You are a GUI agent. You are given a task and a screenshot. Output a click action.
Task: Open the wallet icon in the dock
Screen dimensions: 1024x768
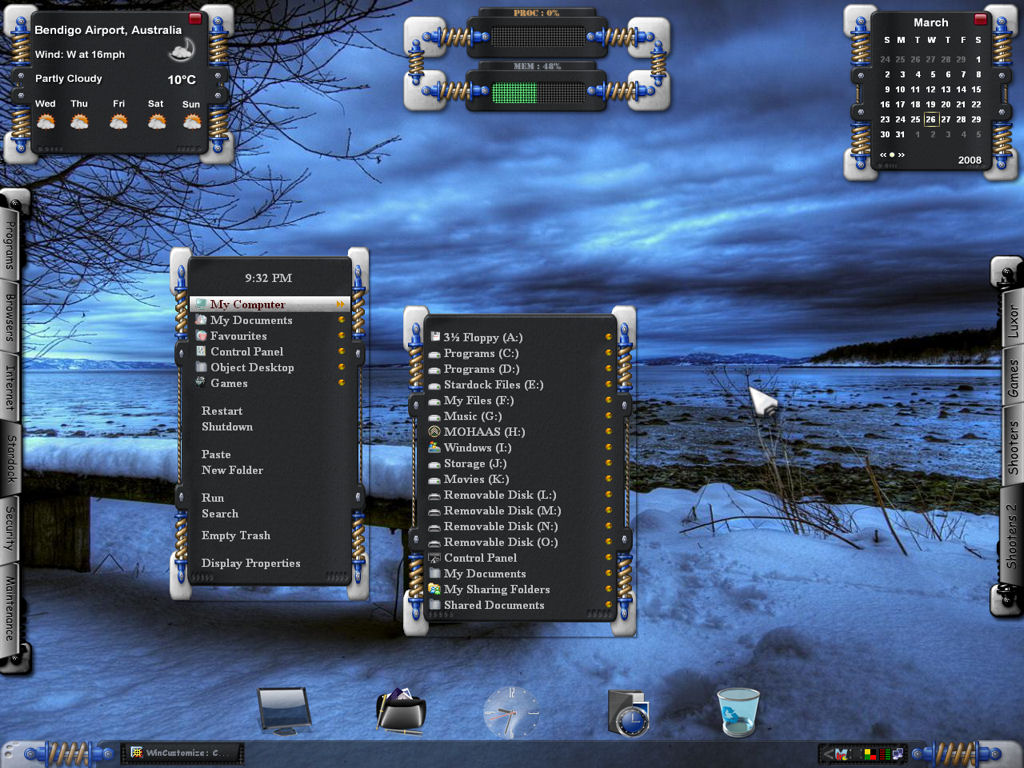(x=400, y=711)
